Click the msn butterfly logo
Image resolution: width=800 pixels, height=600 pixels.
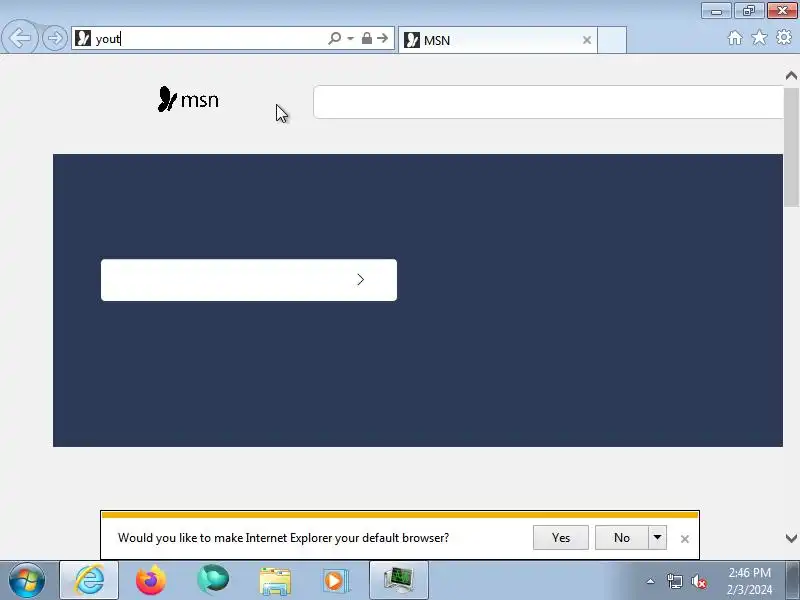tap(188, 99)
